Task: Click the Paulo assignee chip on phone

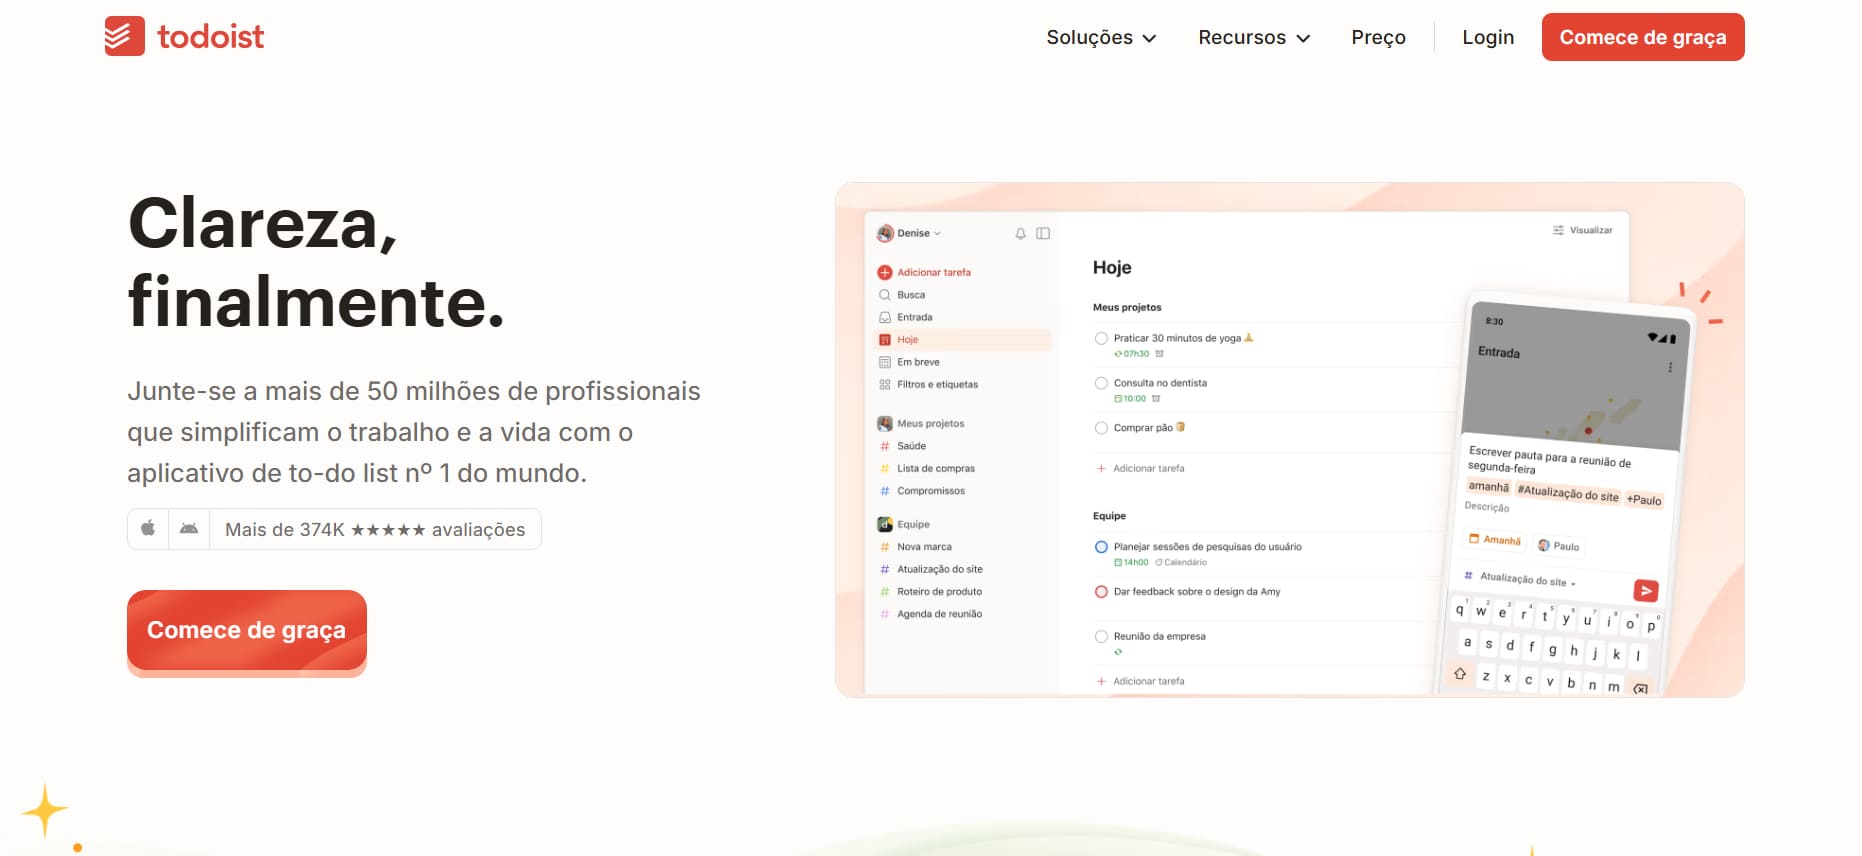Action: [x=1559, y=546]
